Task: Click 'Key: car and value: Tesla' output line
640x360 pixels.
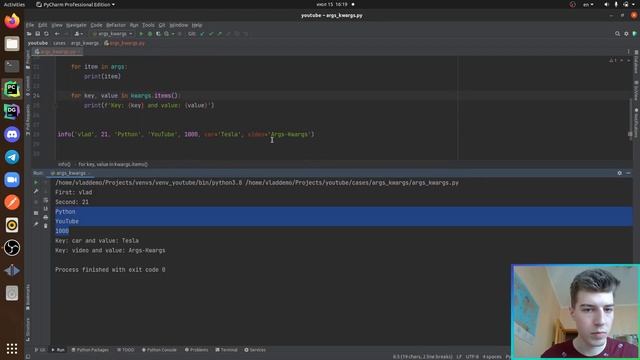Action: coord(97,241)
